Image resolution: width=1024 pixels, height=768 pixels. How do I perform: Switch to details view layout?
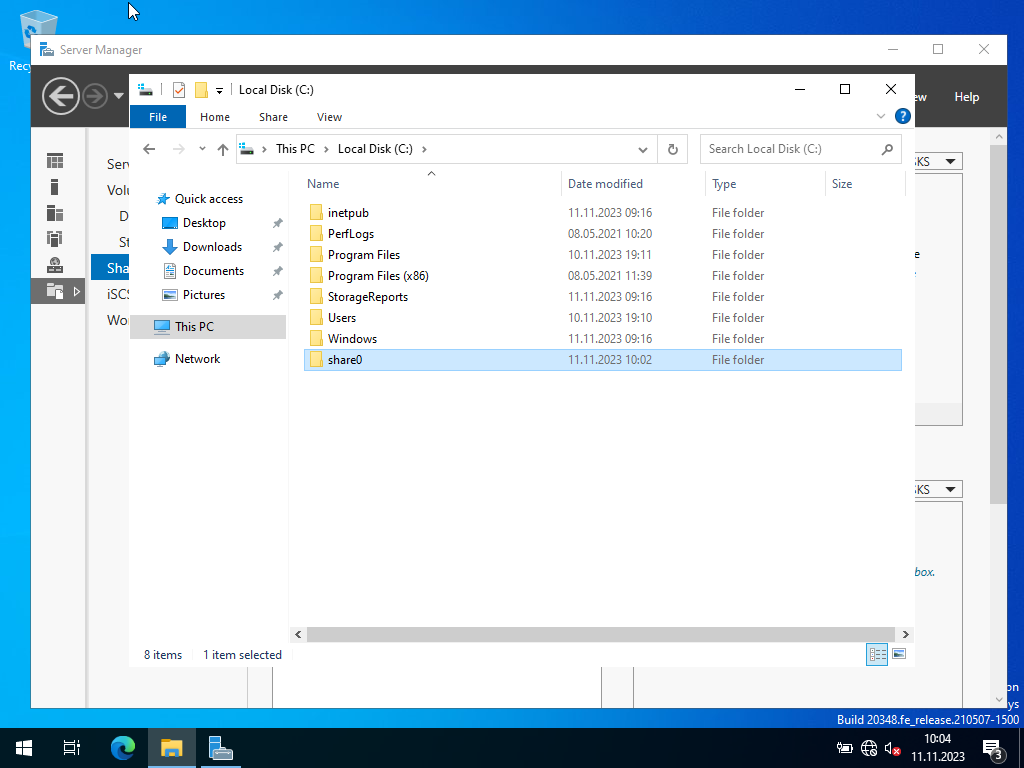[x=877, y=654]
